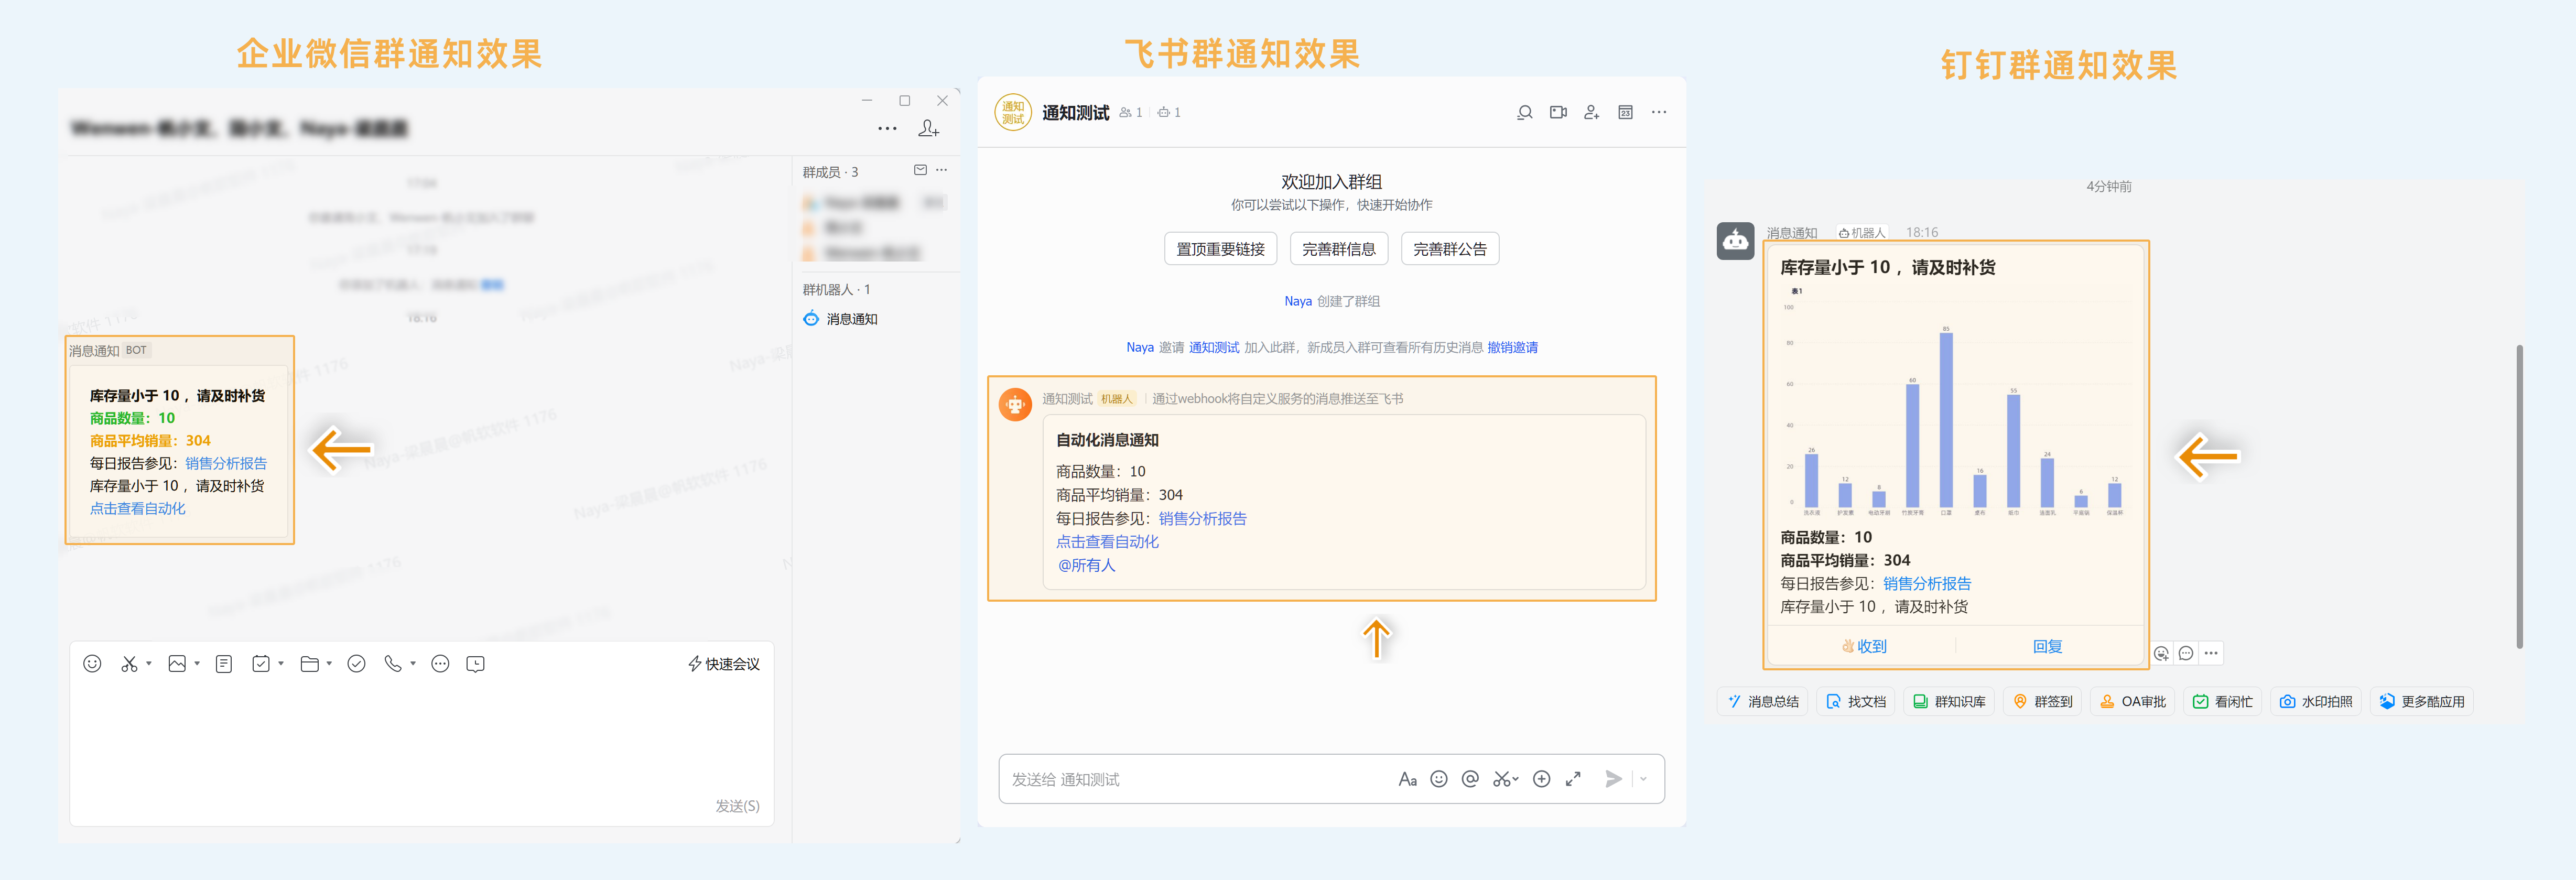
Task: Search the Feishu chat via header icon
Action: coord(1524,112)
